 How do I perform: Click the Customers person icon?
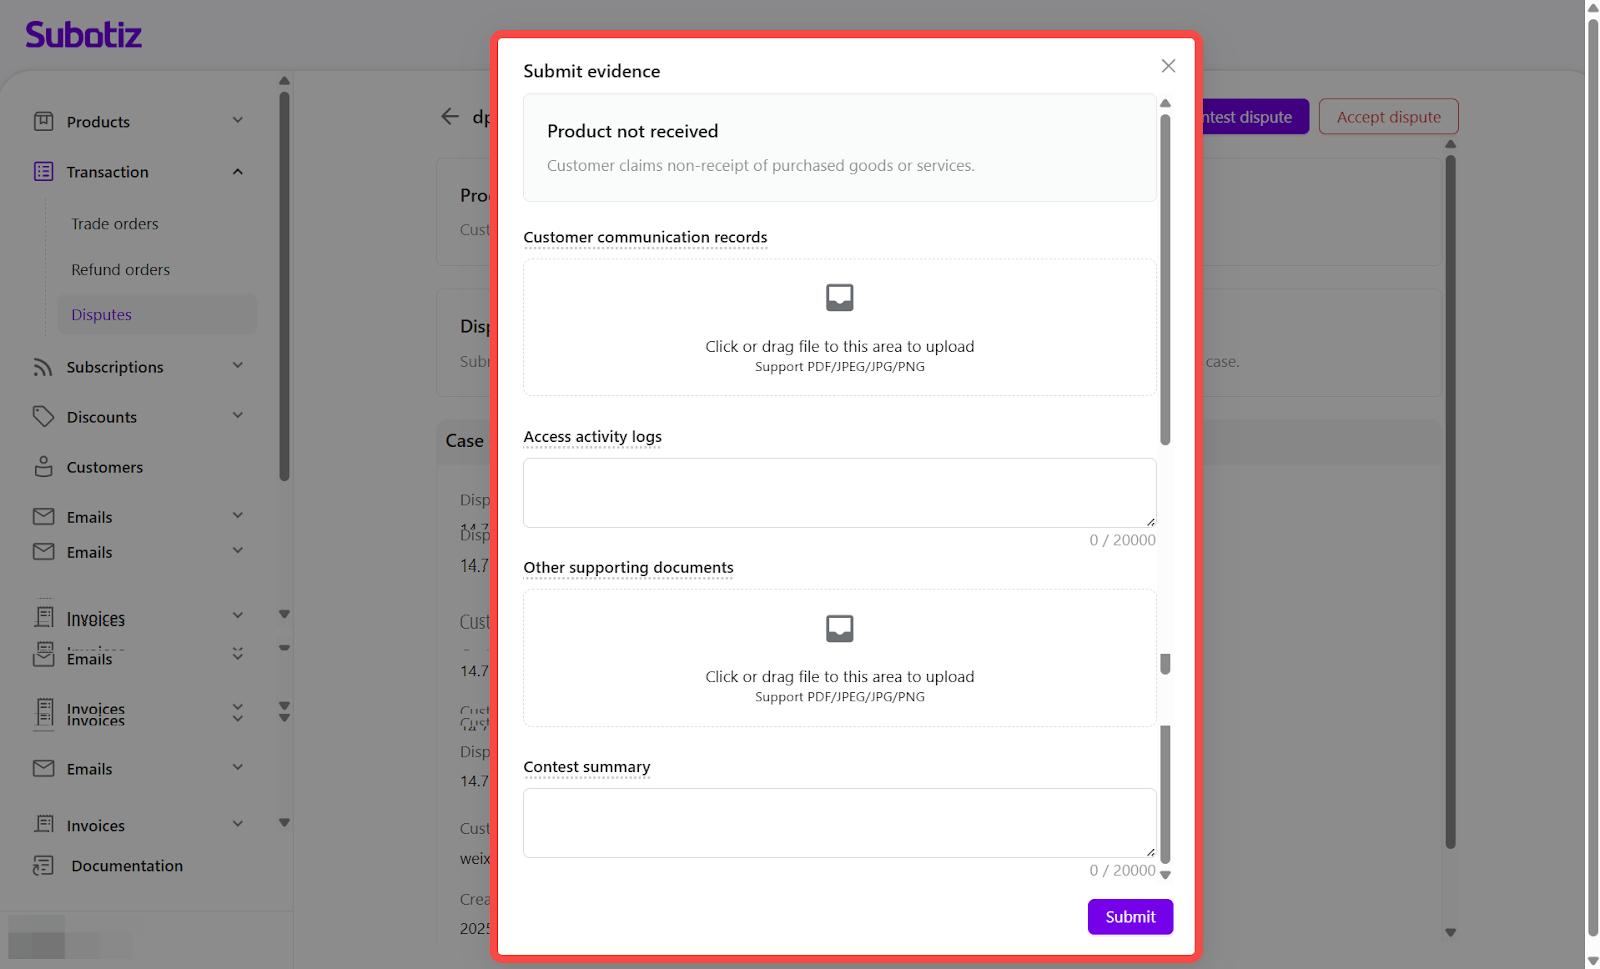point(43,467)
